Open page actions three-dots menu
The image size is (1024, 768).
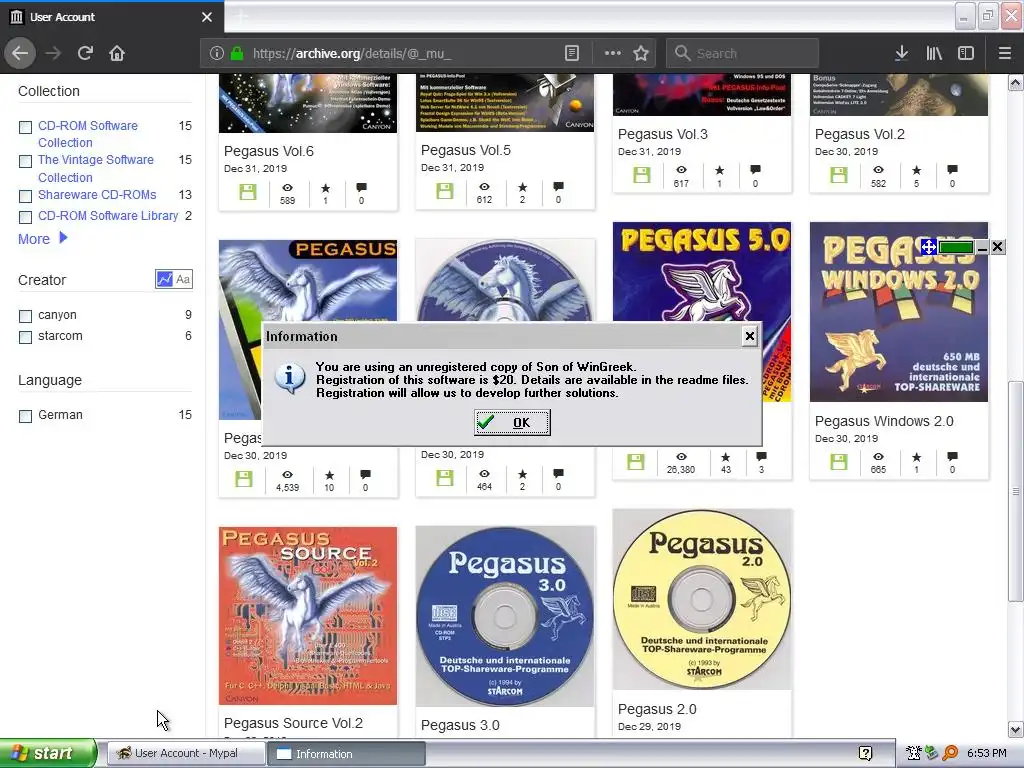pos(613,54)
